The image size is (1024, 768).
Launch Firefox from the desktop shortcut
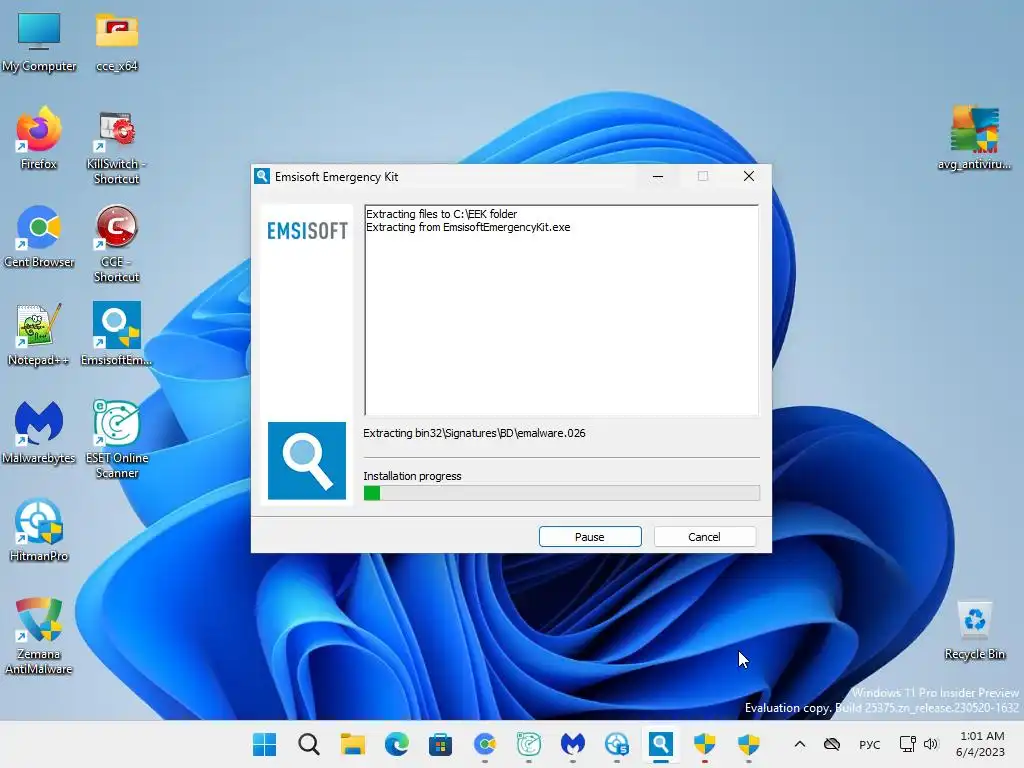(x=39, y=138)
